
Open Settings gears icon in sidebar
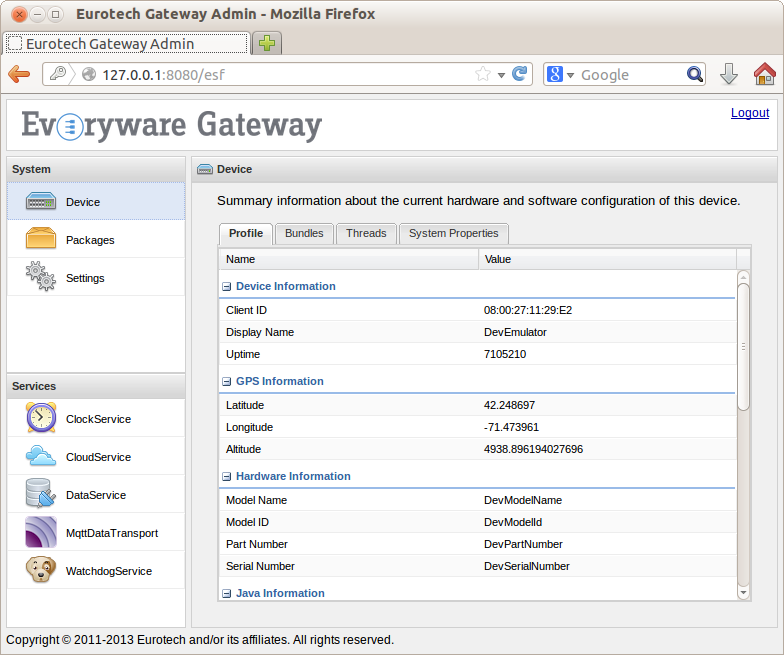click(x=40, y=276)
